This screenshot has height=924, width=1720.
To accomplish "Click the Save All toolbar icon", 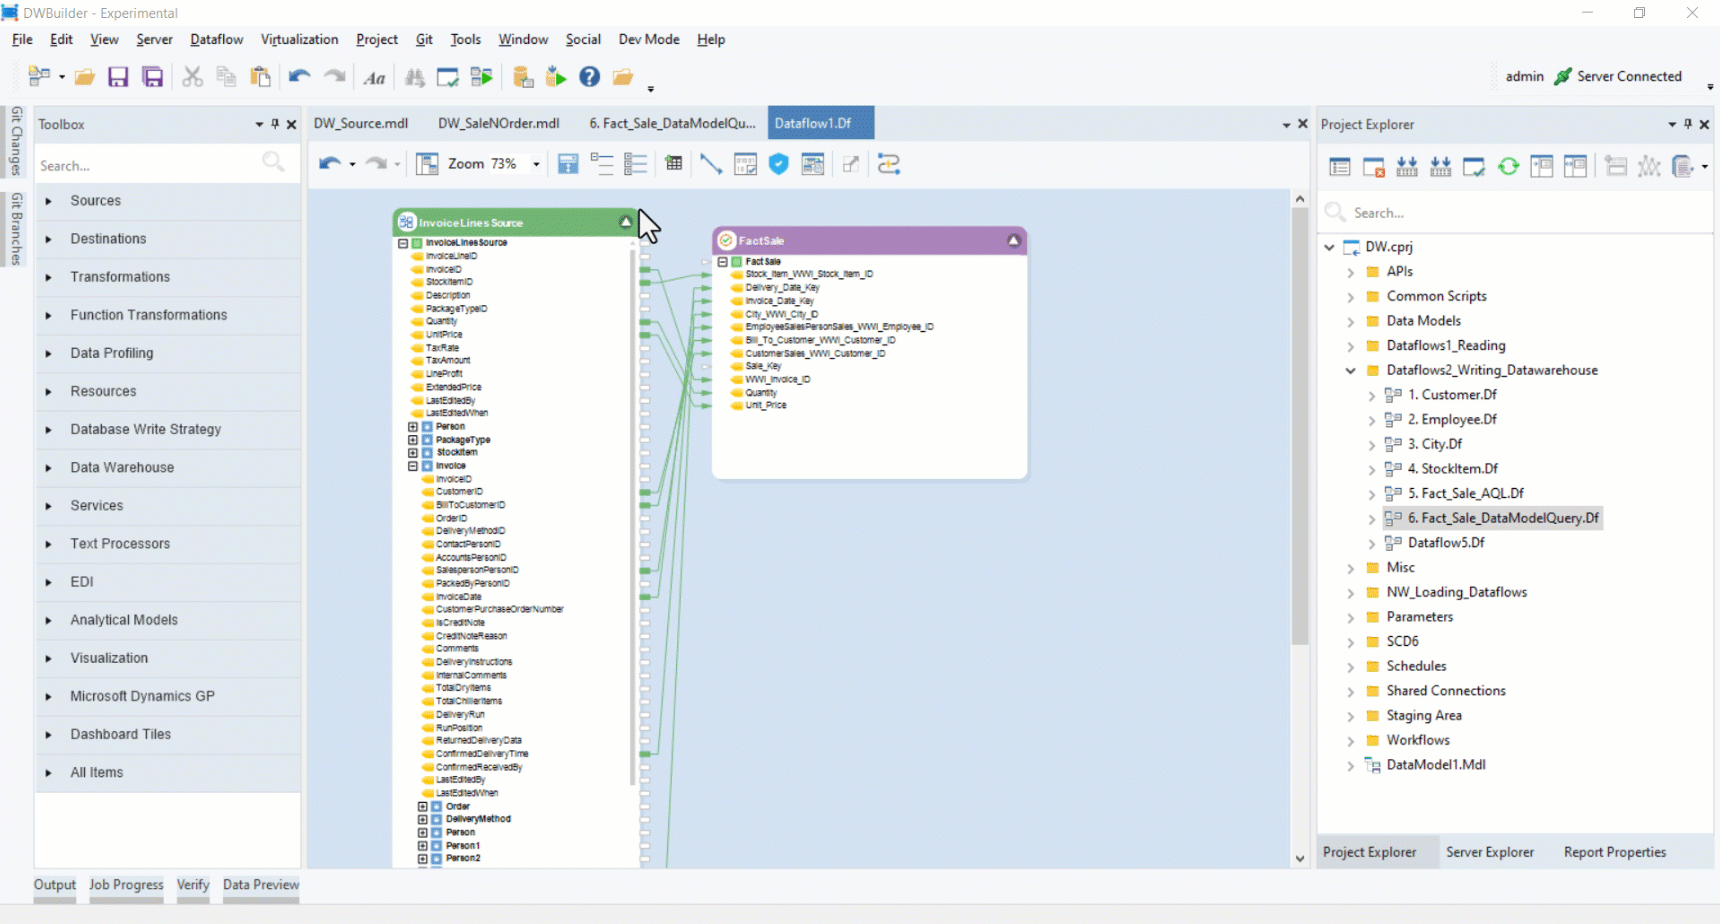I will point(153,77).
